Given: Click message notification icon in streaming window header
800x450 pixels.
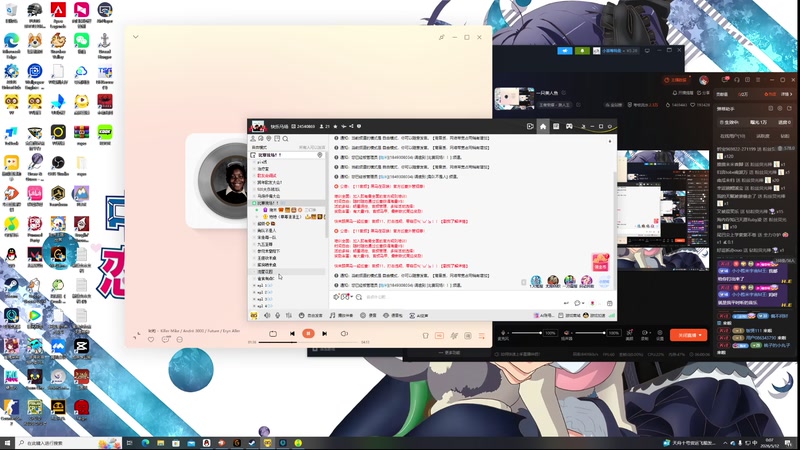Looking at the screenshot, I should tap(725, 80).
